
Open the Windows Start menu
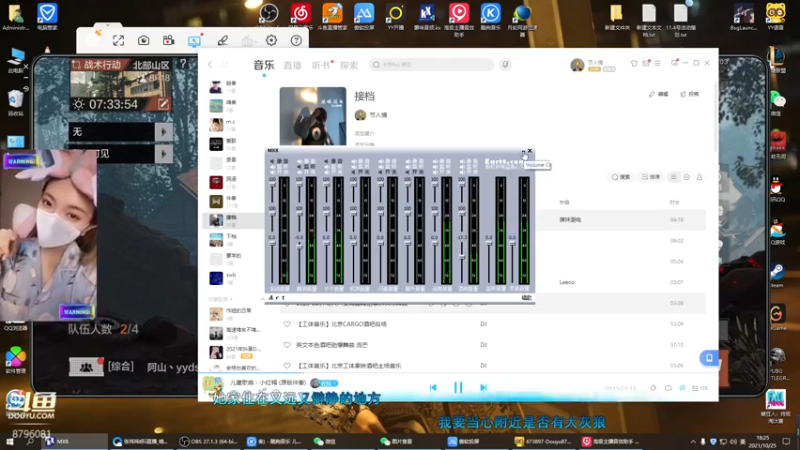point(10,441)
